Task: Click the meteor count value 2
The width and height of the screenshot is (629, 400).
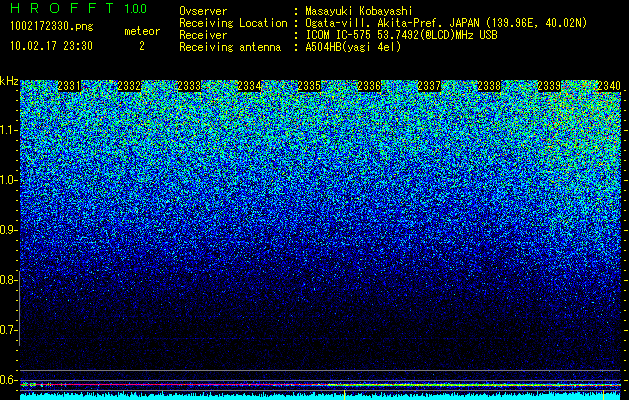Action: (x=142, y=46)
